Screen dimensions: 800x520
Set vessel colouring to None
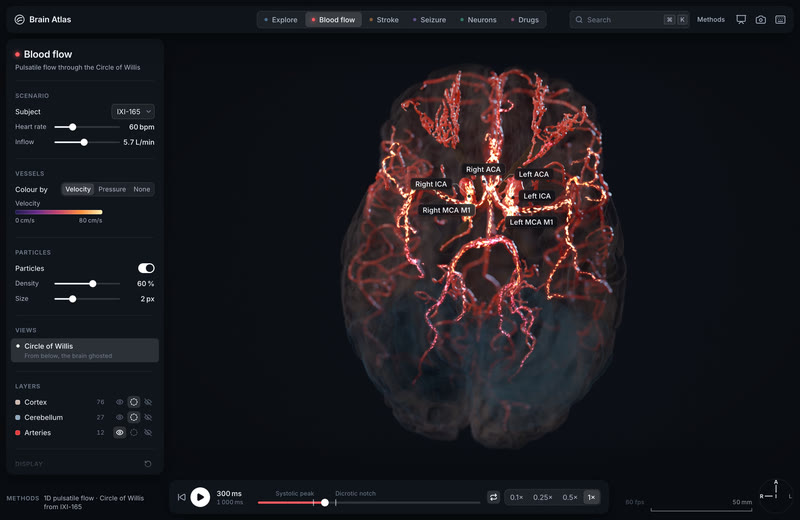(141, 189)
